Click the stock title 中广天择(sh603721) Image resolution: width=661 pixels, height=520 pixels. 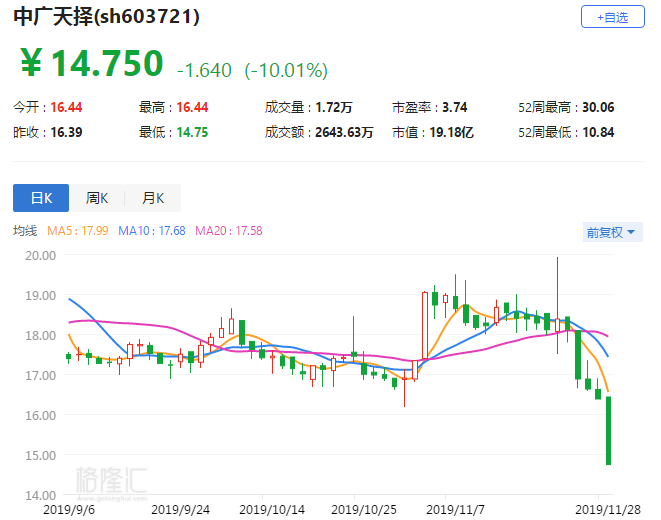106,17
